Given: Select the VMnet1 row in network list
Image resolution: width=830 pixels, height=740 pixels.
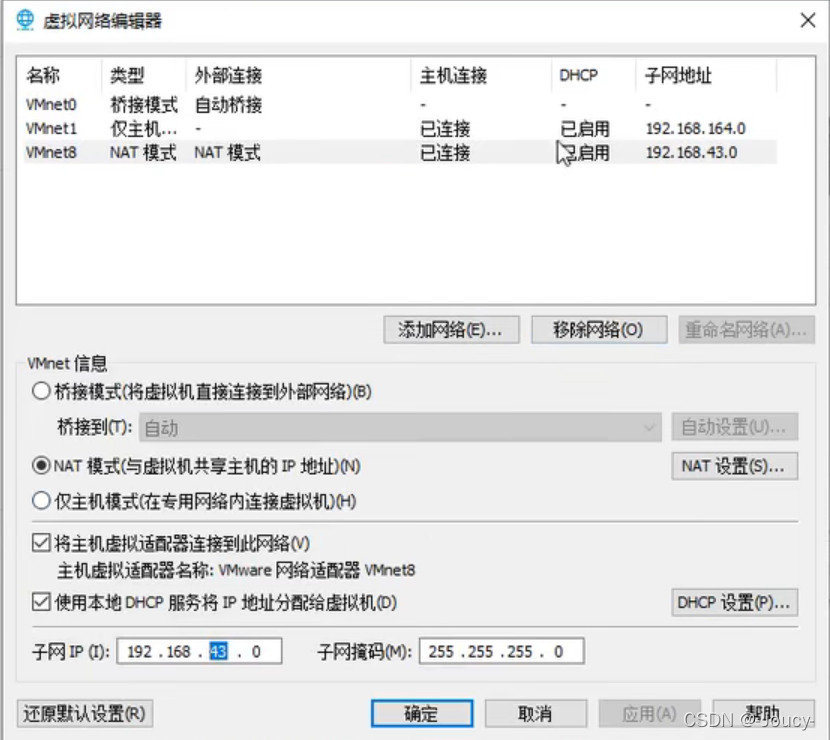Looking at the screenshot, I should coord(400,128).
